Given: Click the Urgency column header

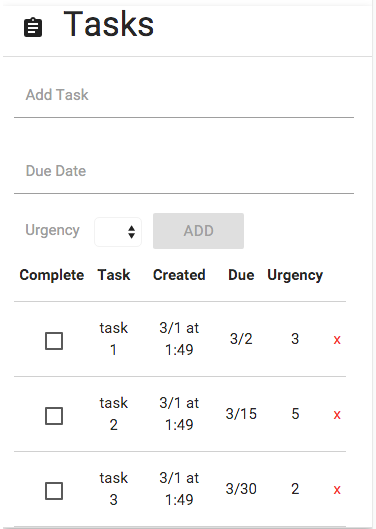Looking at the screenshot, I should tap(295, 276).
